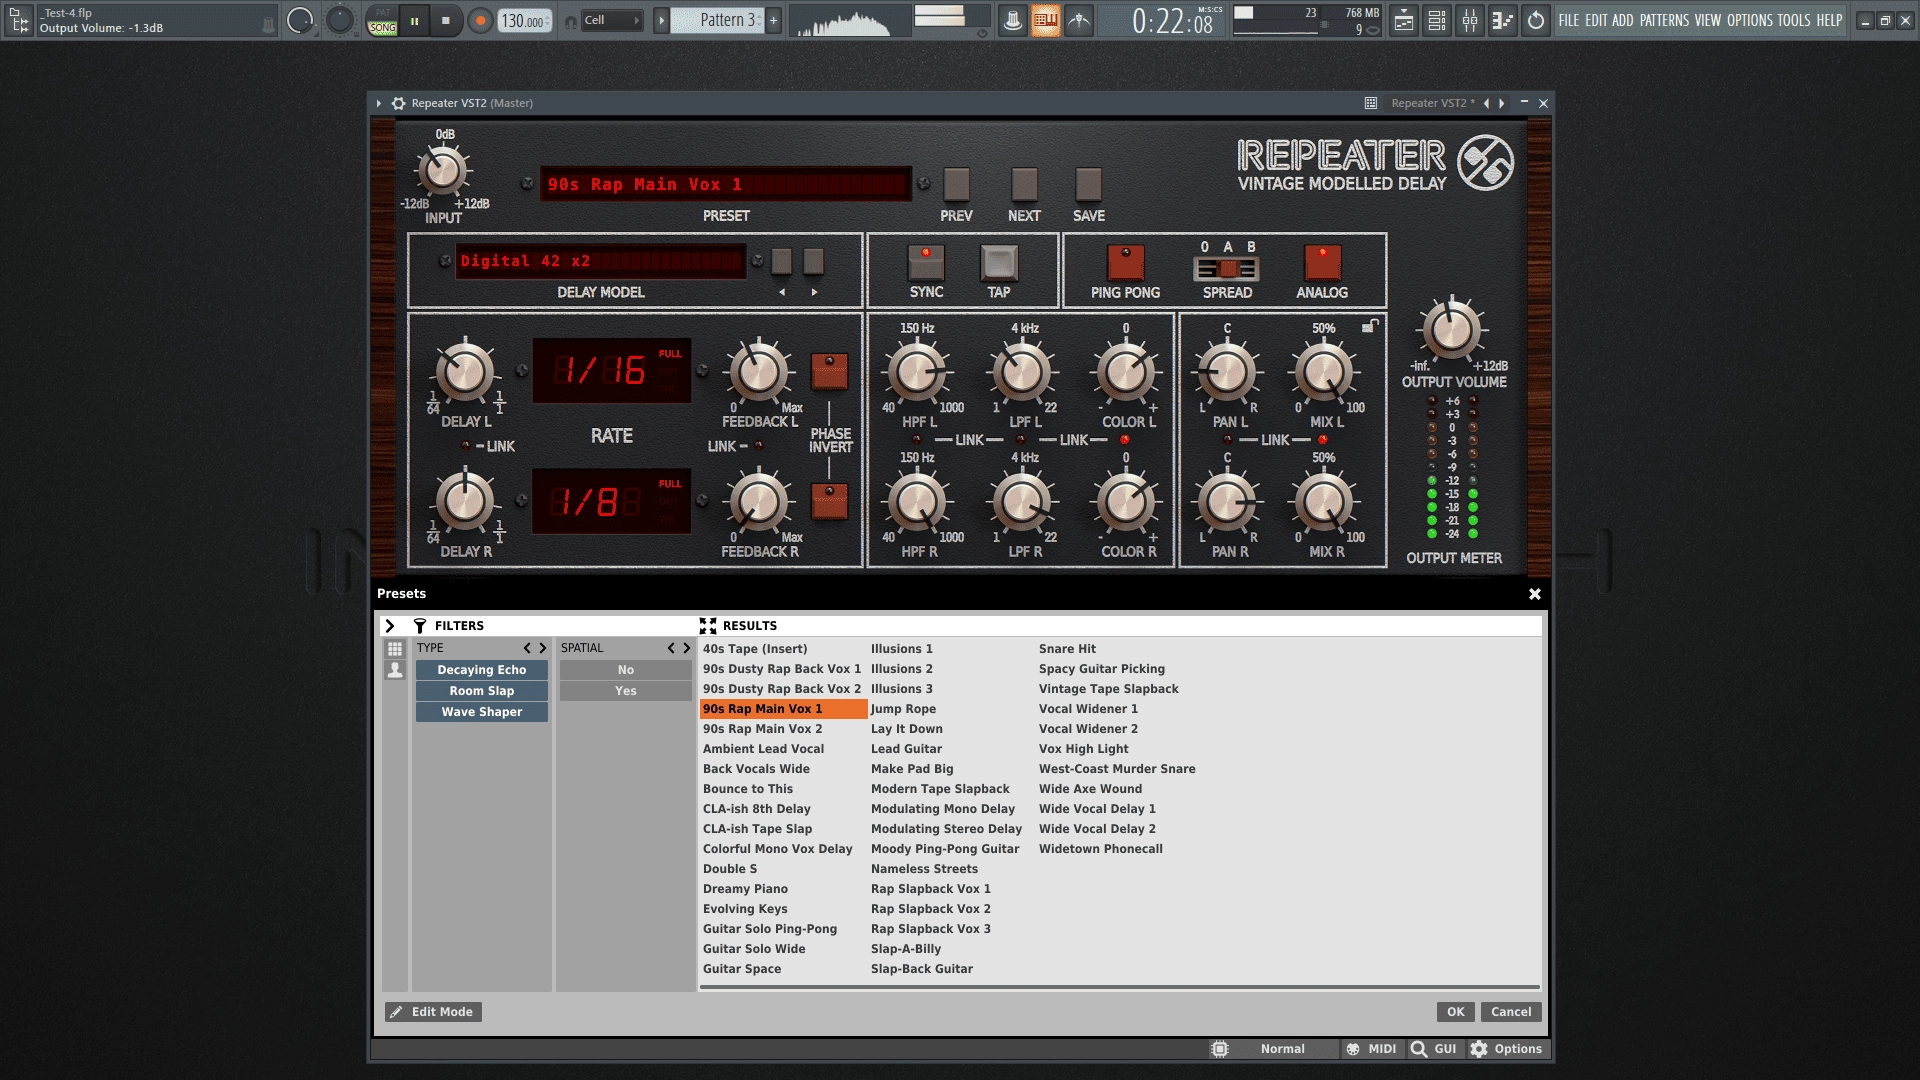Open the Channel rack icon

(x=1437, y=20)
